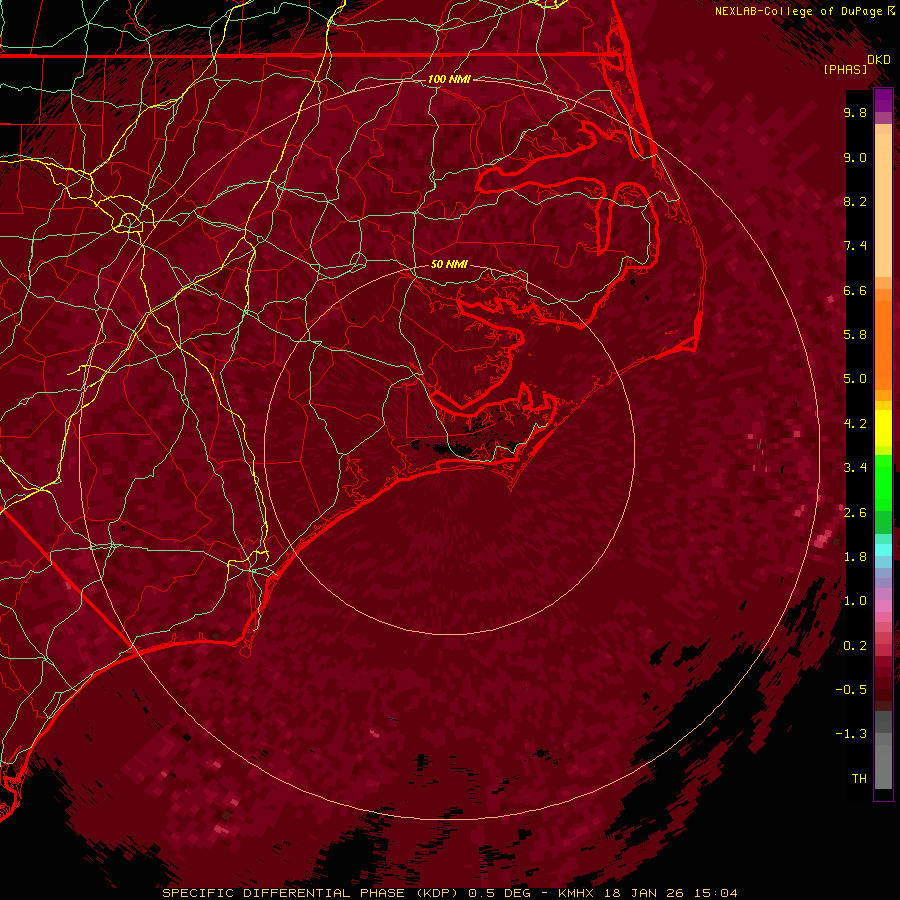
Task: Pick the bright green segment of color bar
Action: tap(883, 482)
